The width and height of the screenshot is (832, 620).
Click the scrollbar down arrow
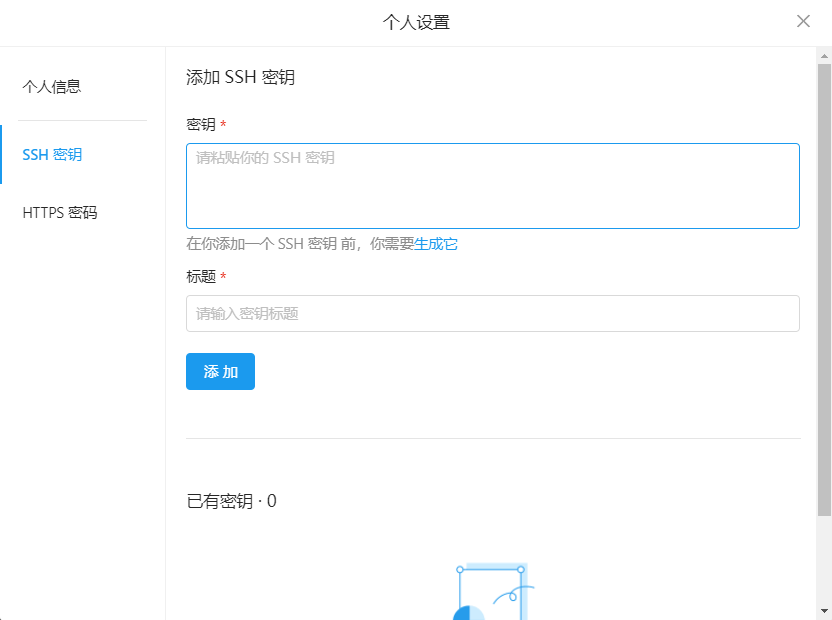824,610
